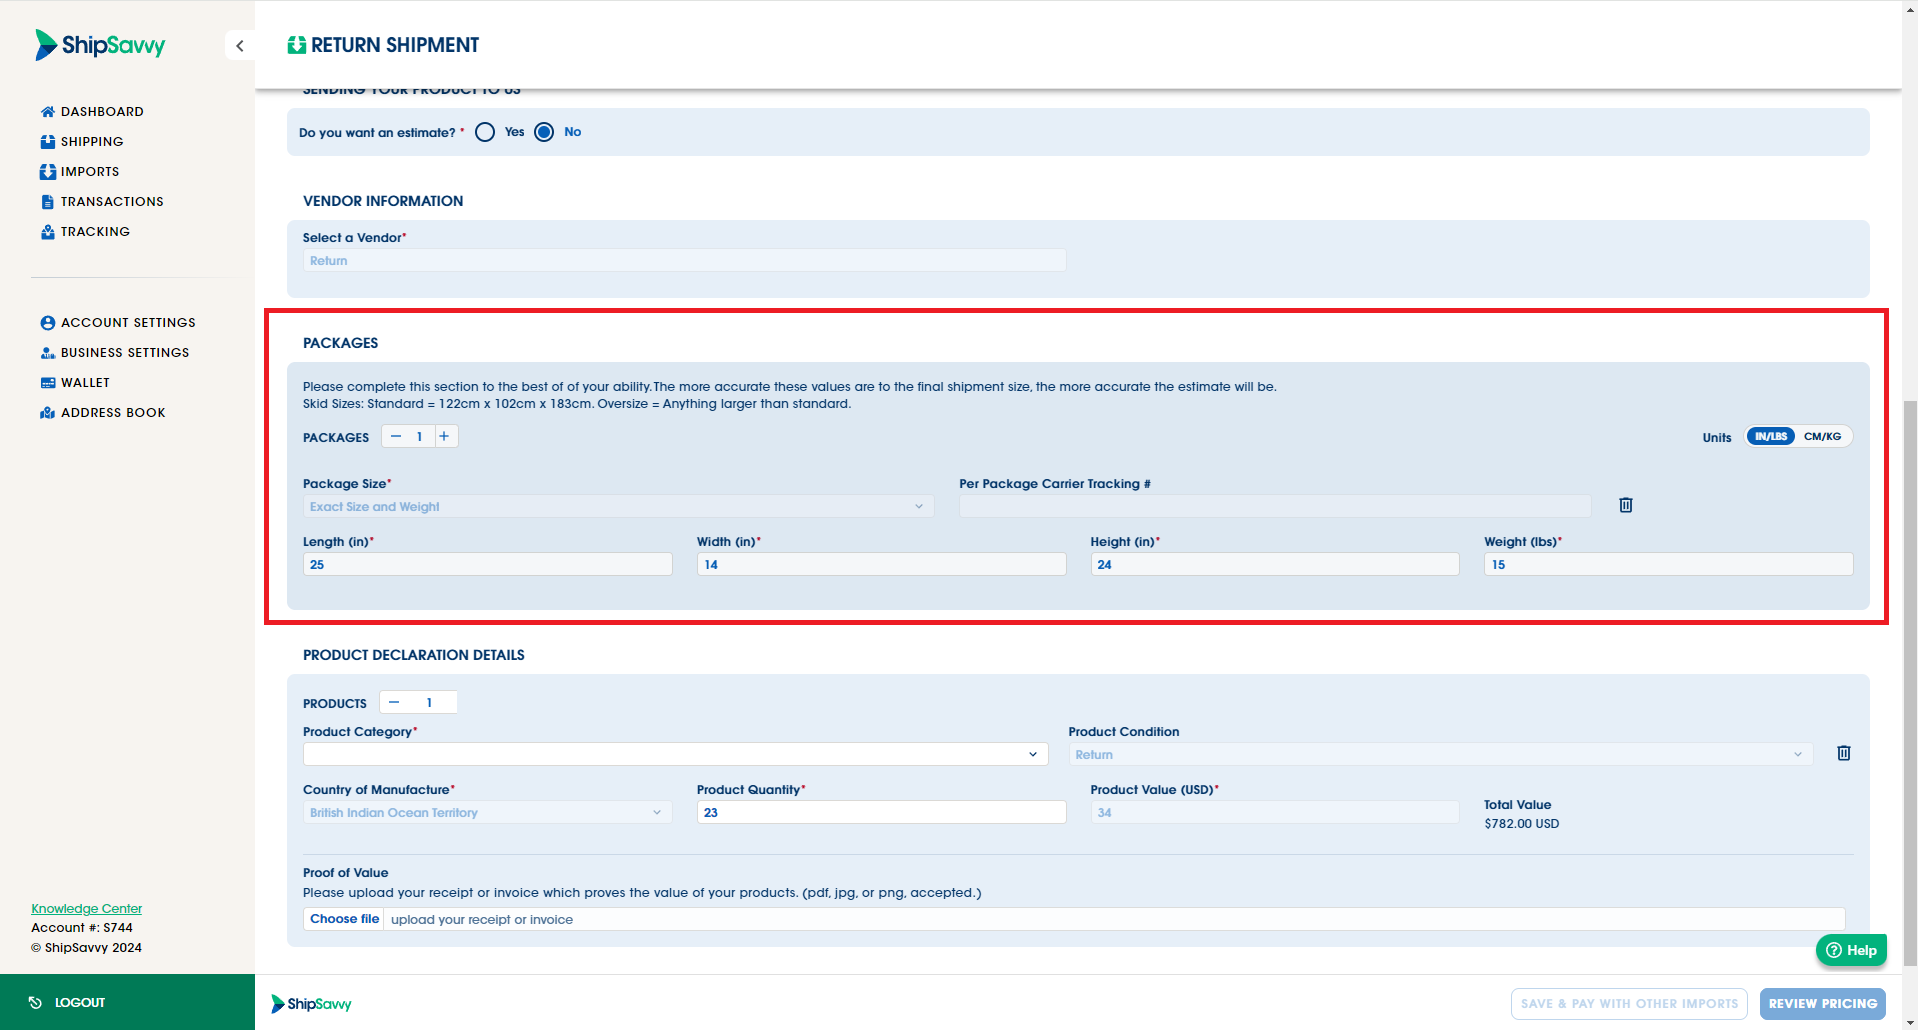Click the Length (in) input field
Screen dimensions: 1918x1030
488,565
